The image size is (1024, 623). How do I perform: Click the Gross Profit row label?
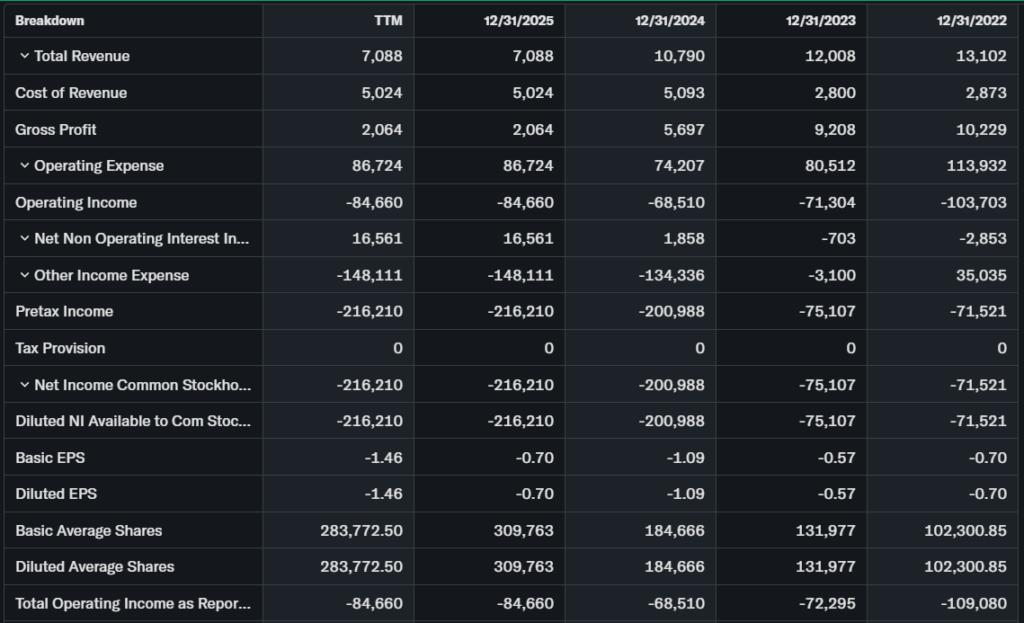[56, 130]
